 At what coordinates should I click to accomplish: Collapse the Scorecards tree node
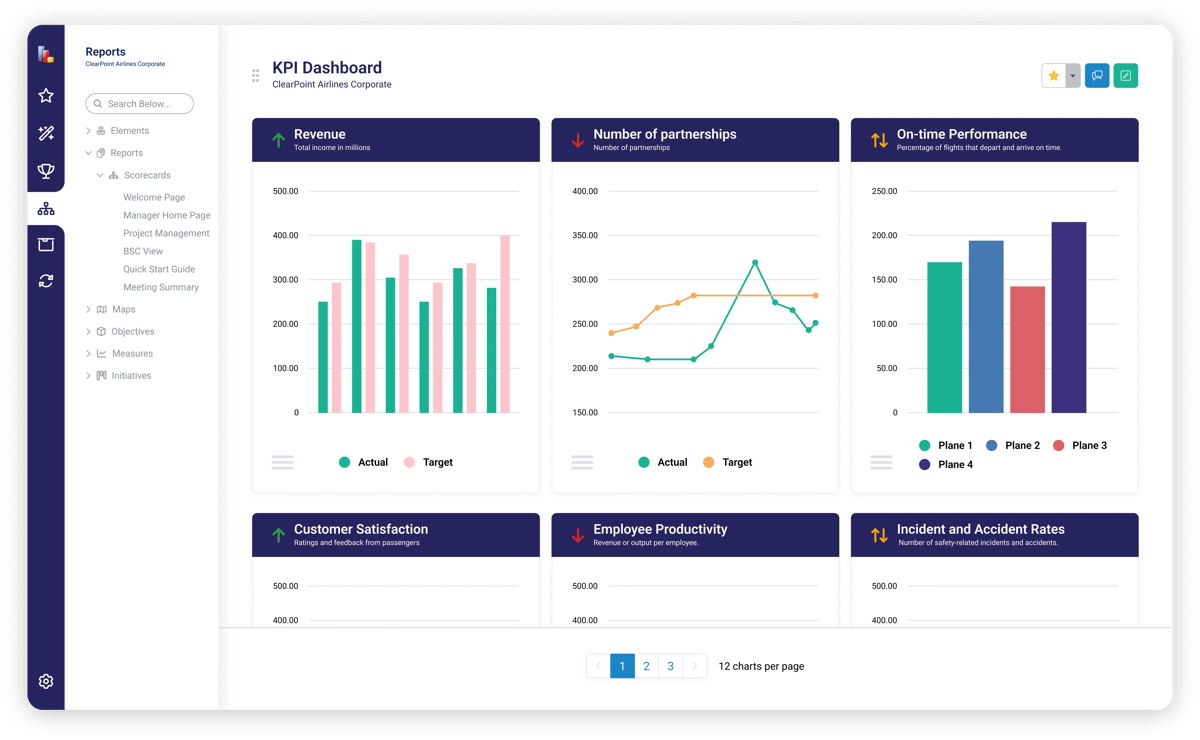[x=100, y=175]
